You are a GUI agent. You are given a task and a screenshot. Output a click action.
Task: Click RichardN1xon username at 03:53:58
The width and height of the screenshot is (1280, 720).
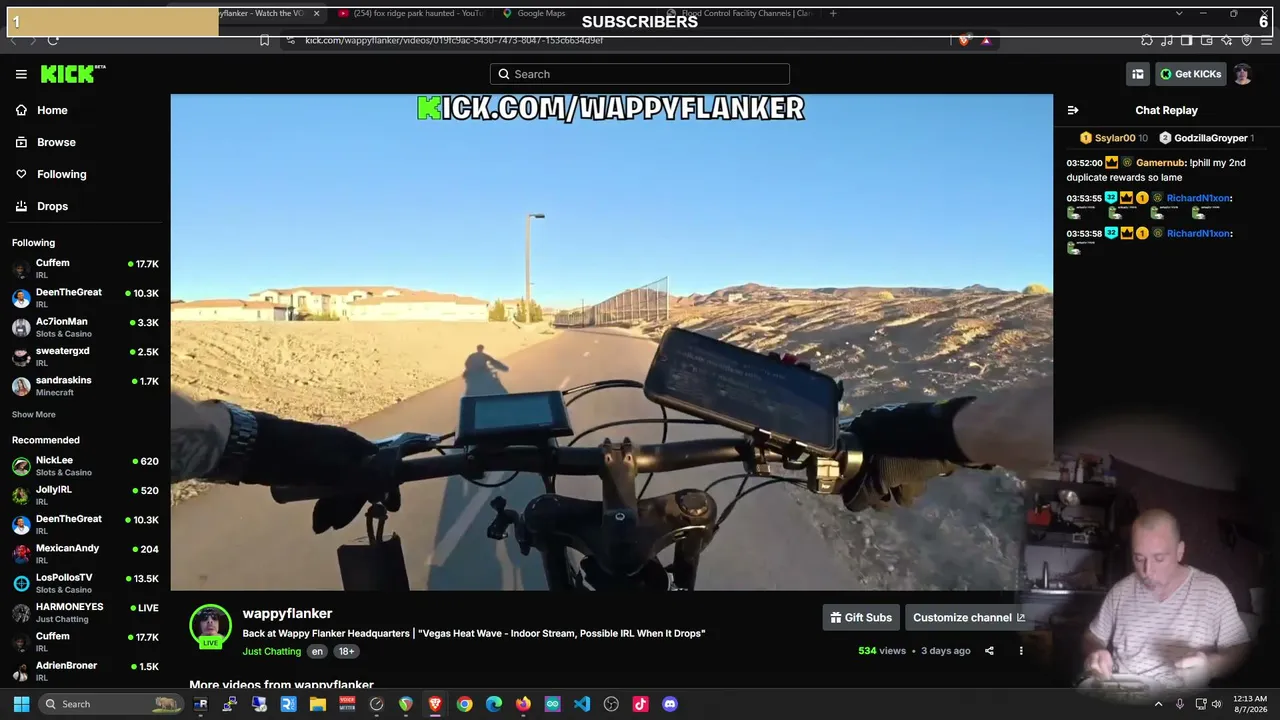(1198, 233)
